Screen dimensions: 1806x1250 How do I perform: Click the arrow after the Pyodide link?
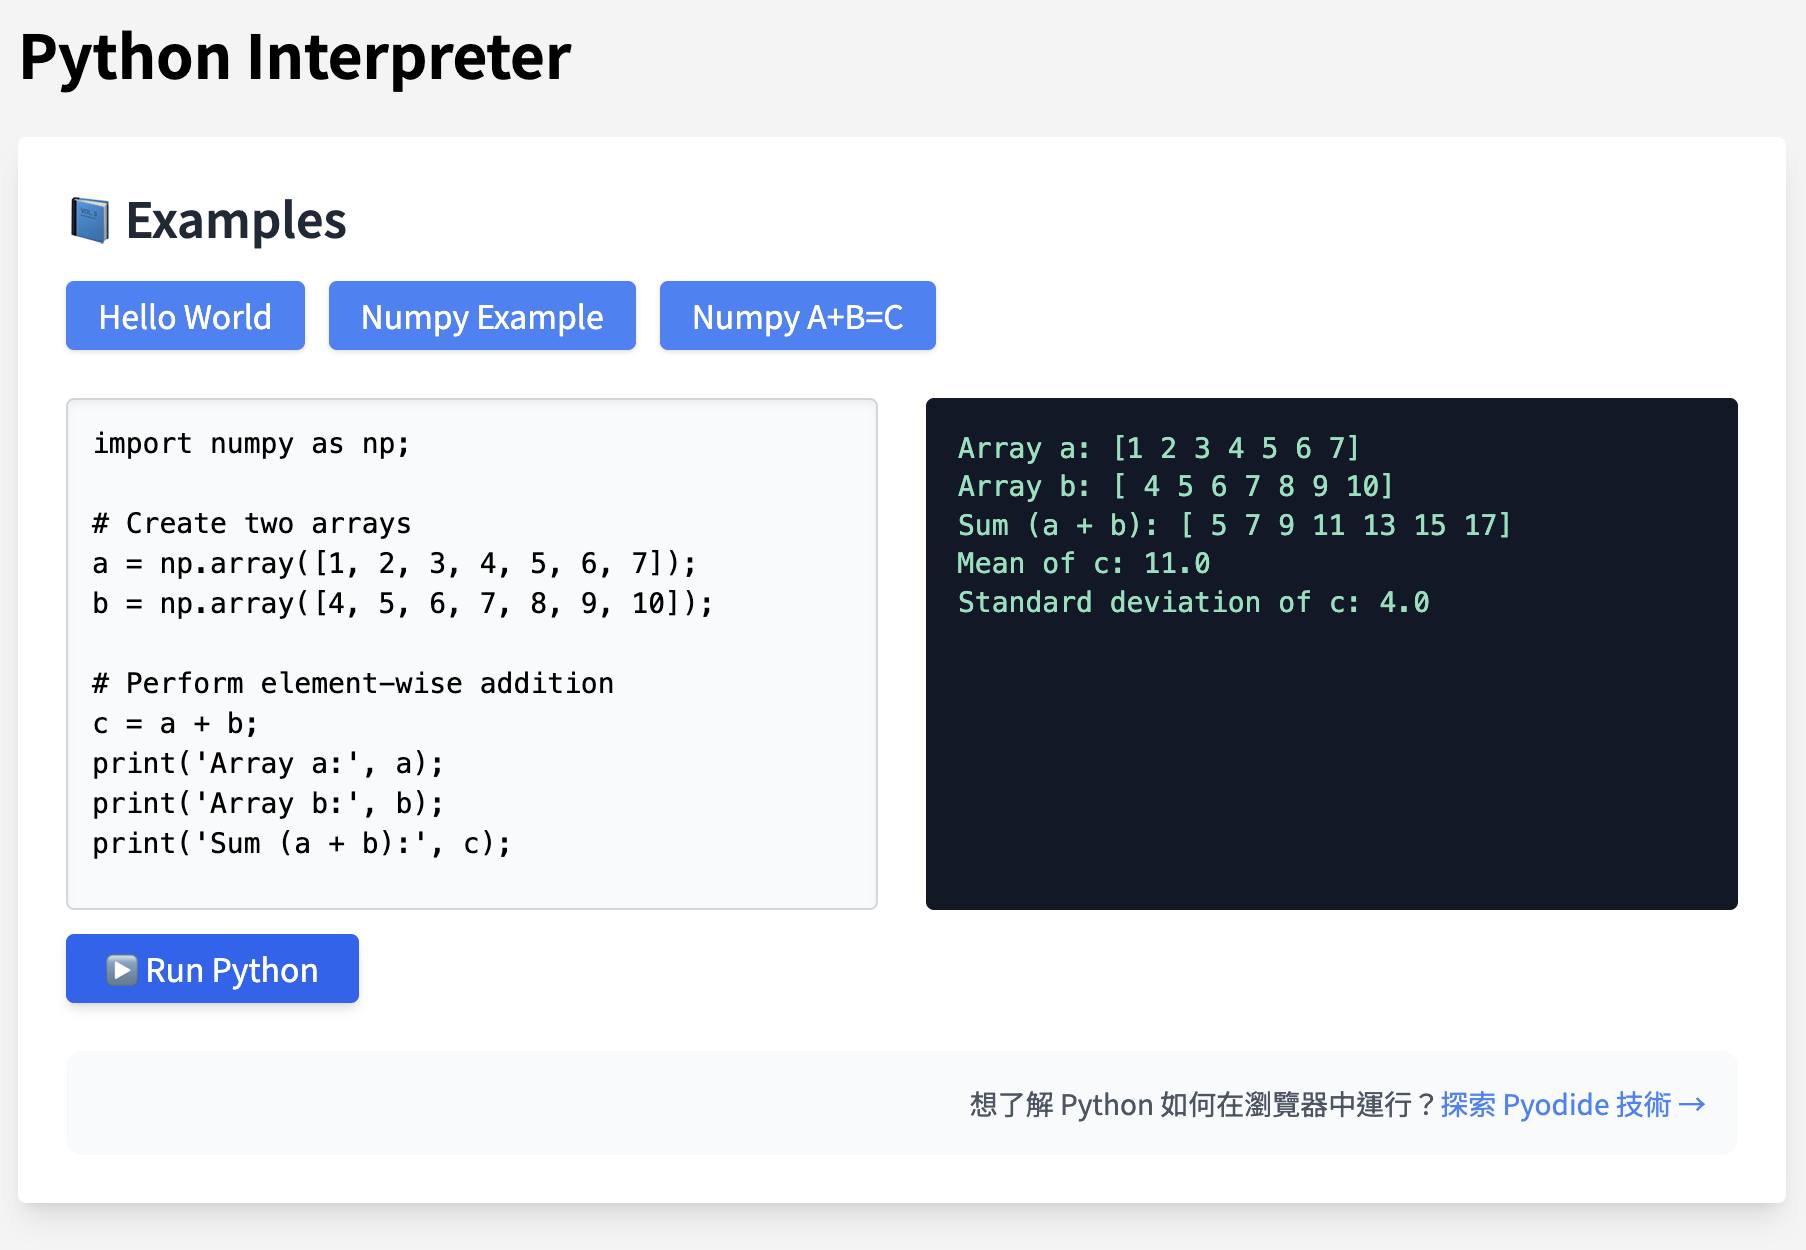(x=1692, y=1104)
